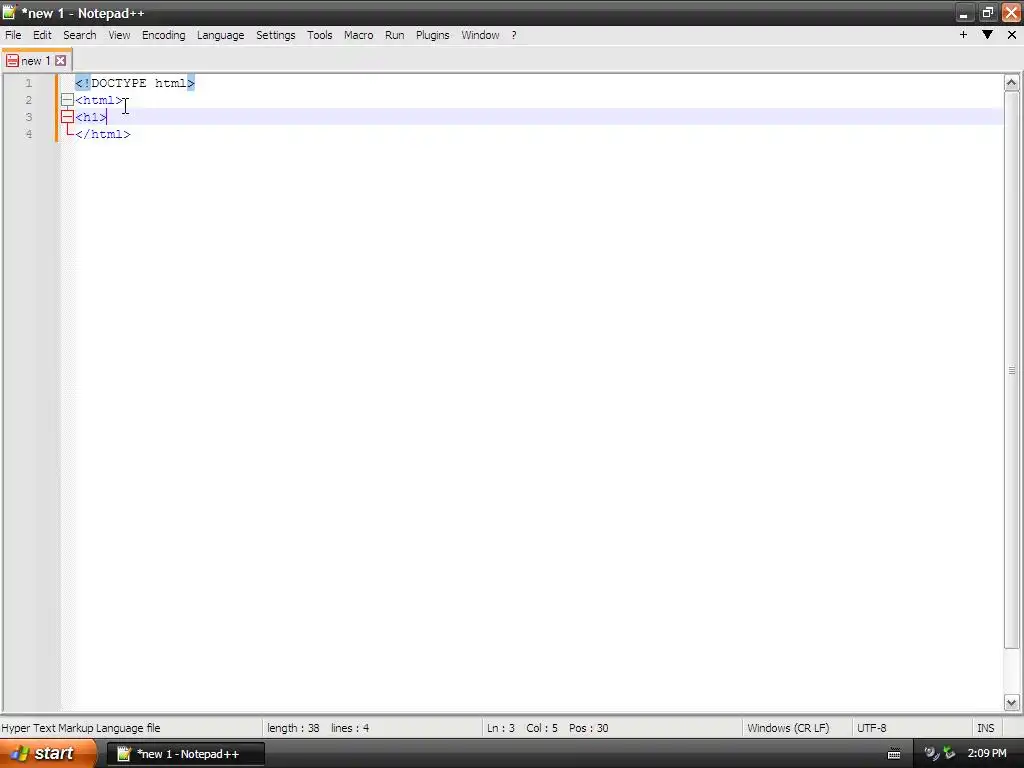Click the 2:09 PM clock
1024x768 pixels.
tap(987, 754)
